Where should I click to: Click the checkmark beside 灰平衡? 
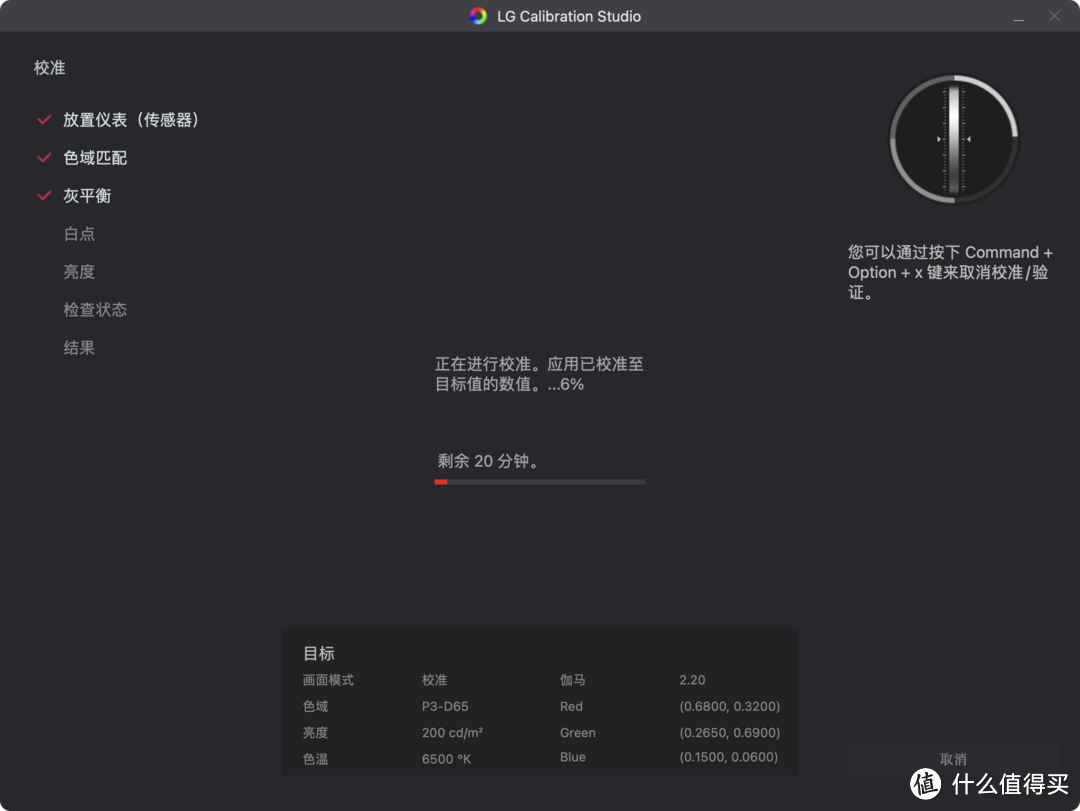pyautogui.click(x=44, y=196)
